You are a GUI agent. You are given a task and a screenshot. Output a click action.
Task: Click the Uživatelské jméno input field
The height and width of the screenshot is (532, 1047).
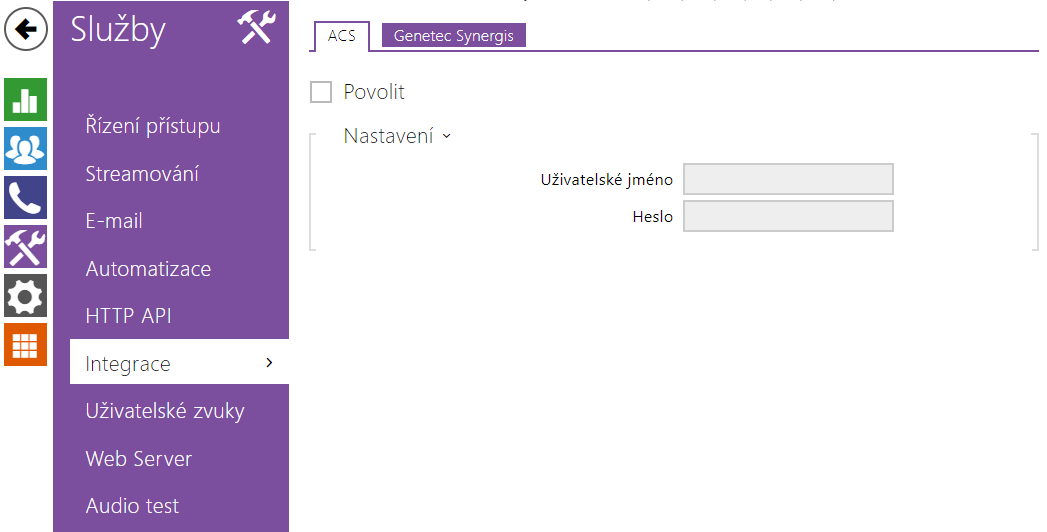click(788, 179)
